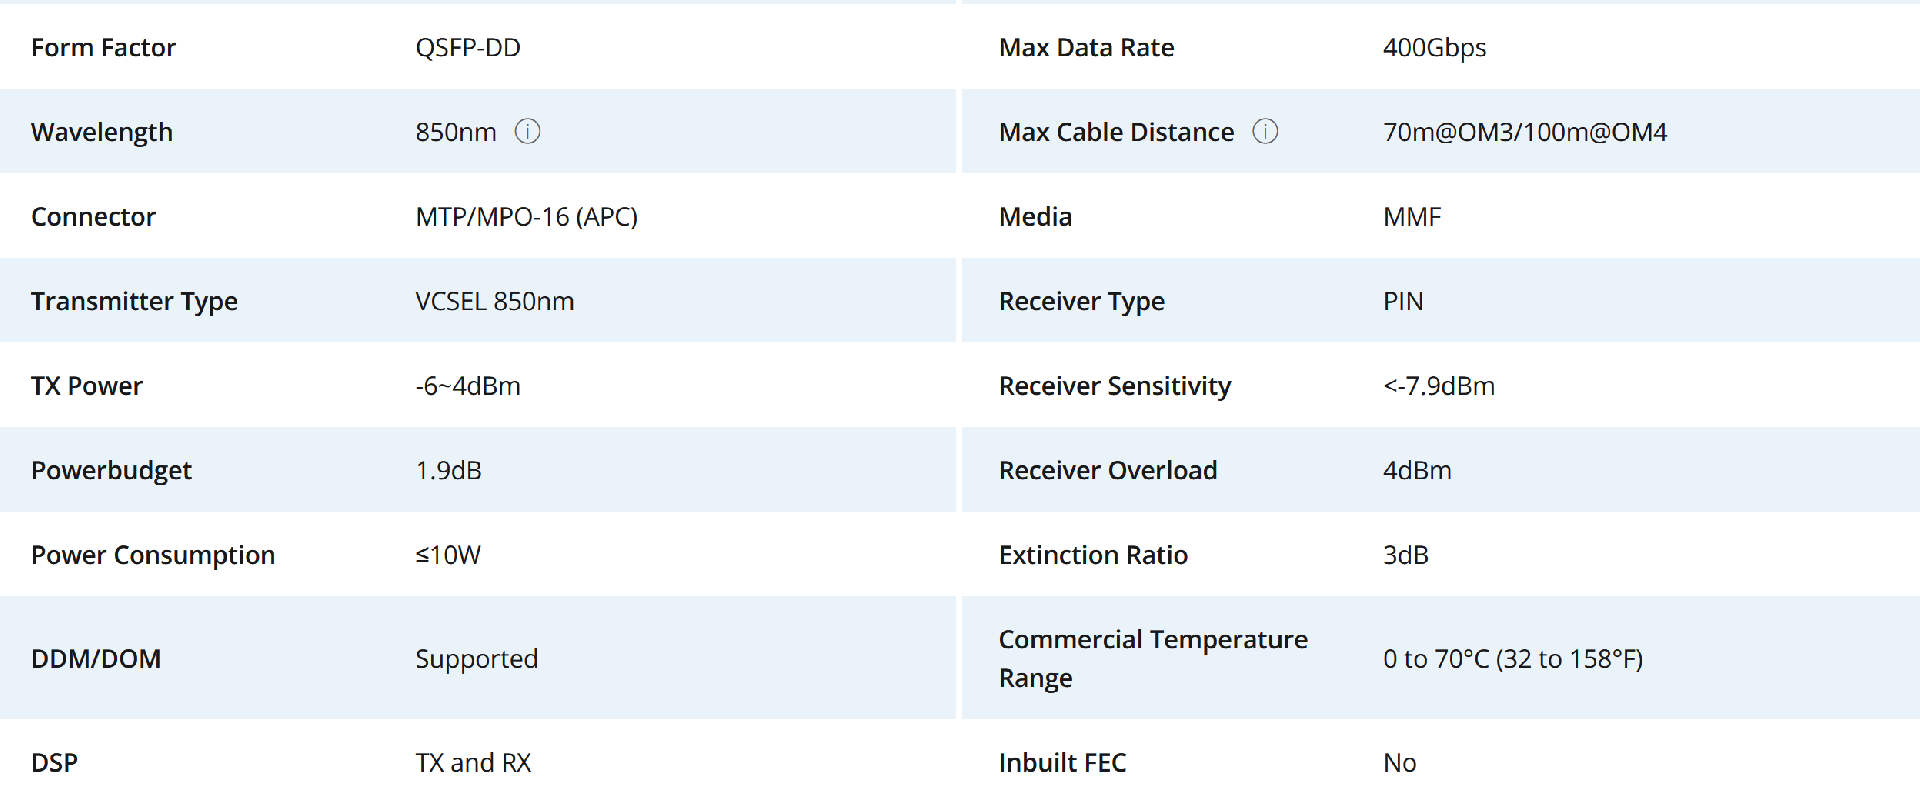Click the MTP/MPO-16 (APC) connector value
The image size is (1920, 802).
[527, 217]
